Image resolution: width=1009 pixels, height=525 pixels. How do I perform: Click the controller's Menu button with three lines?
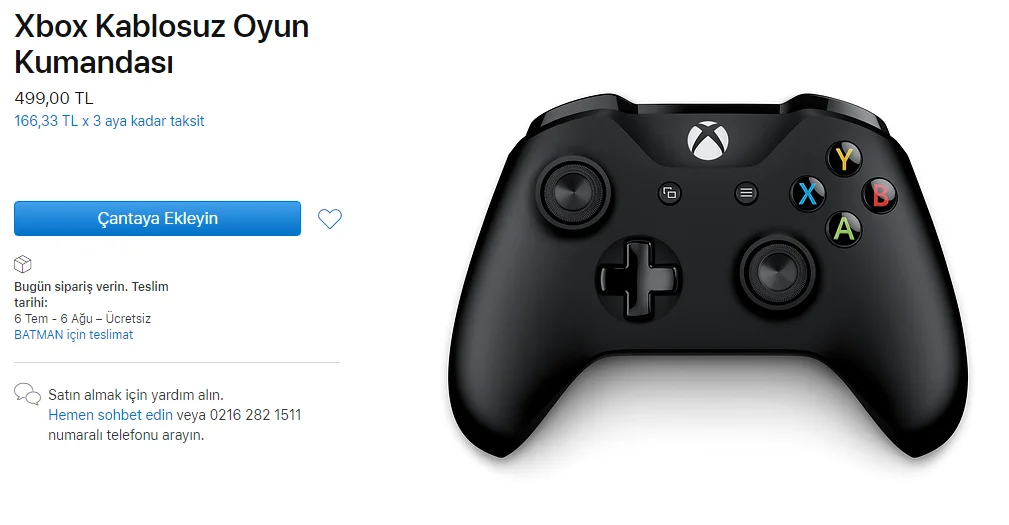(746, 192)
